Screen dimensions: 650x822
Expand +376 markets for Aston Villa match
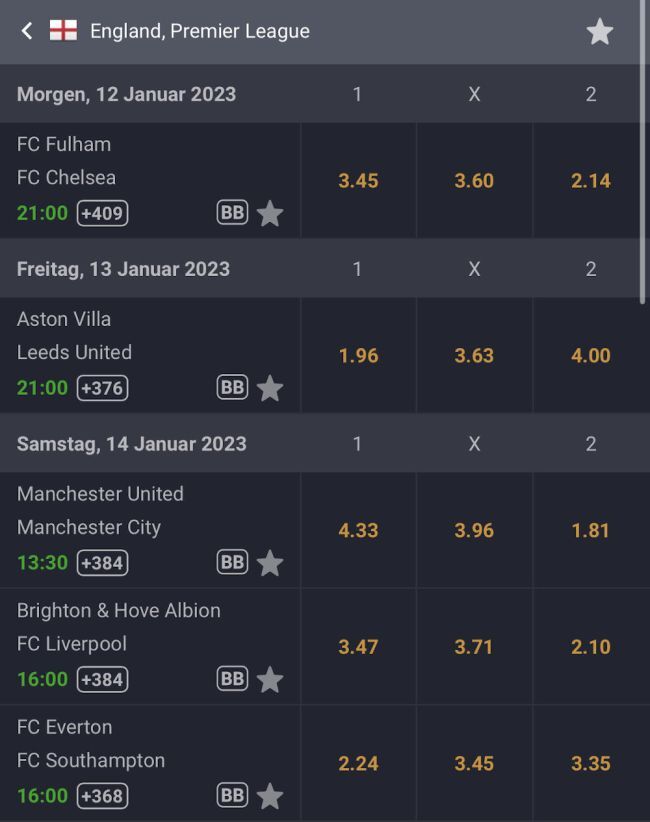coord(102,388)
